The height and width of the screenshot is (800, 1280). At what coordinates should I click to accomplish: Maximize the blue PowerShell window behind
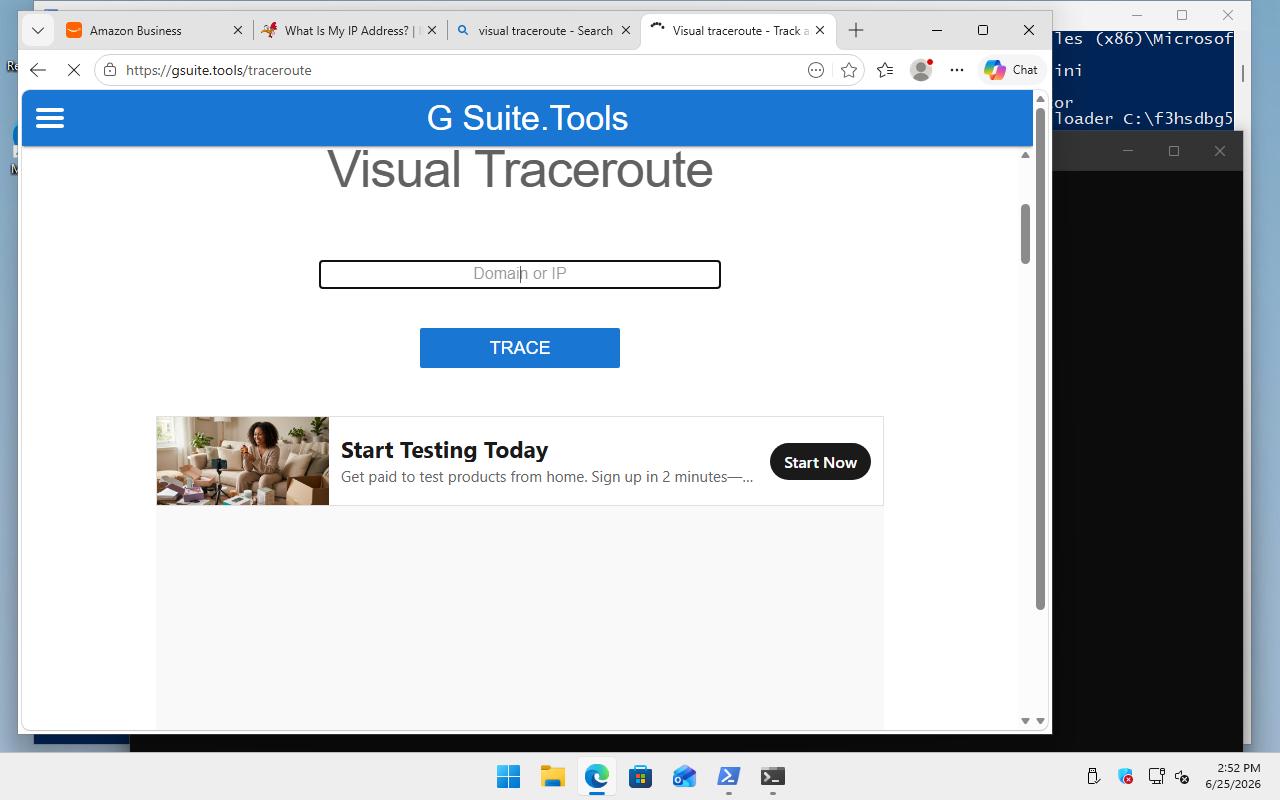coord(1182,15)
